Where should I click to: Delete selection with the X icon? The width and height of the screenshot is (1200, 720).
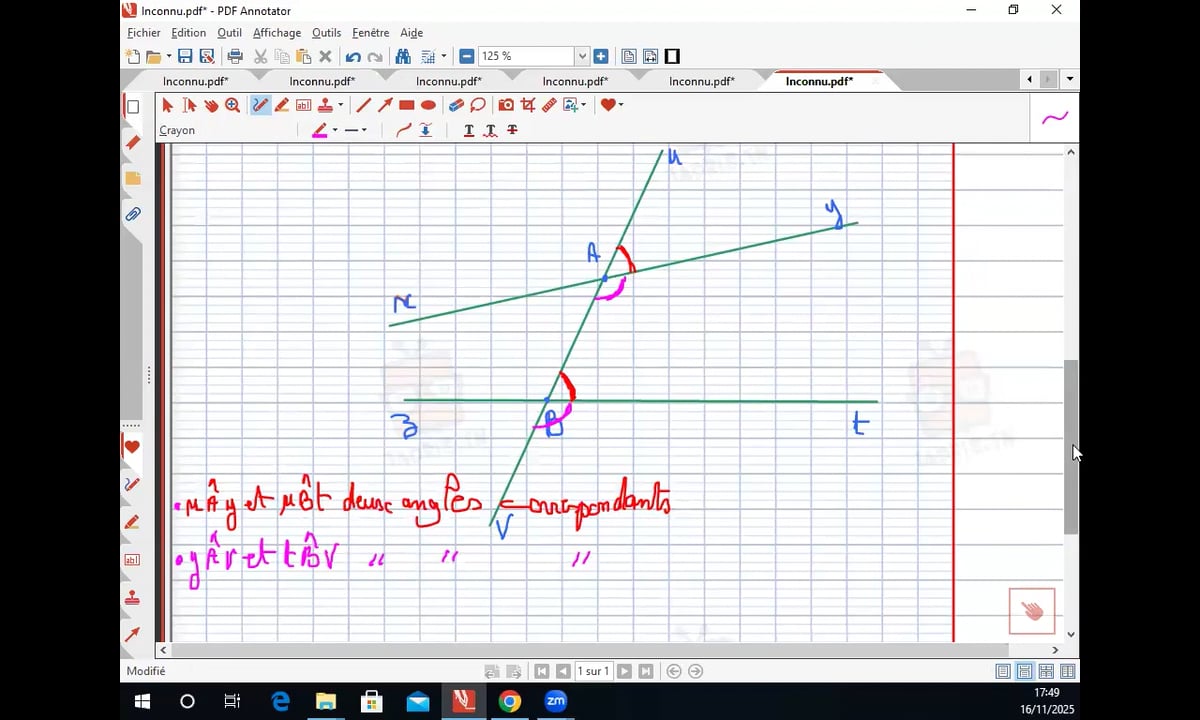[x=325, y=57]
